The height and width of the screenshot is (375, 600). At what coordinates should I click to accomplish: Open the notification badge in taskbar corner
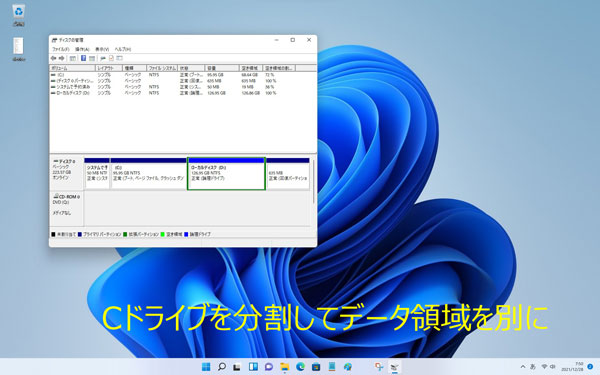coord(590,367)
